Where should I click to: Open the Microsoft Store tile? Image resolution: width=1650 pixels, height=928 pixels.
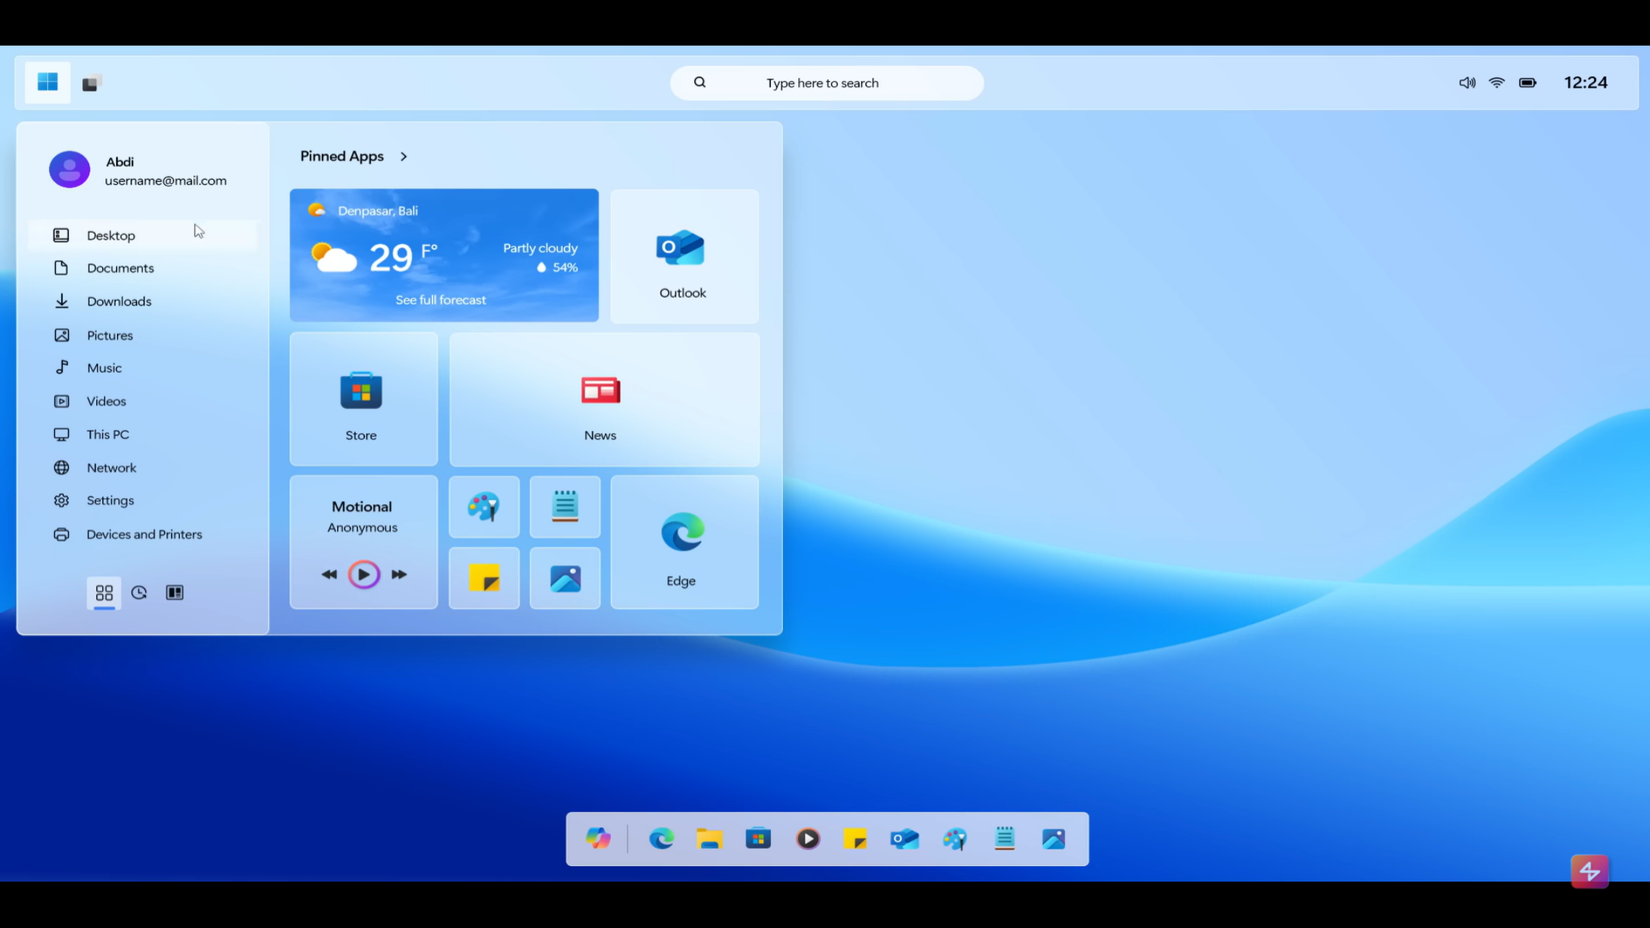(x=362, y=399)
